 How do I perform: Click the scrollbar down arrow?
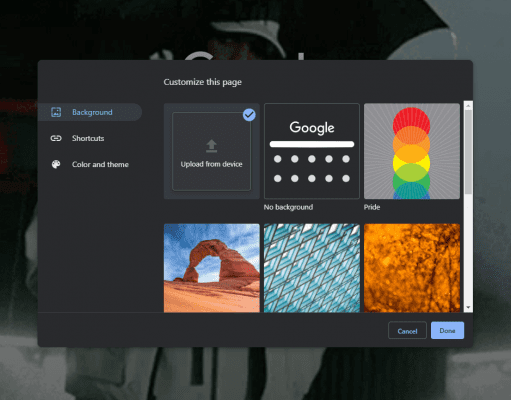(468, 307)
